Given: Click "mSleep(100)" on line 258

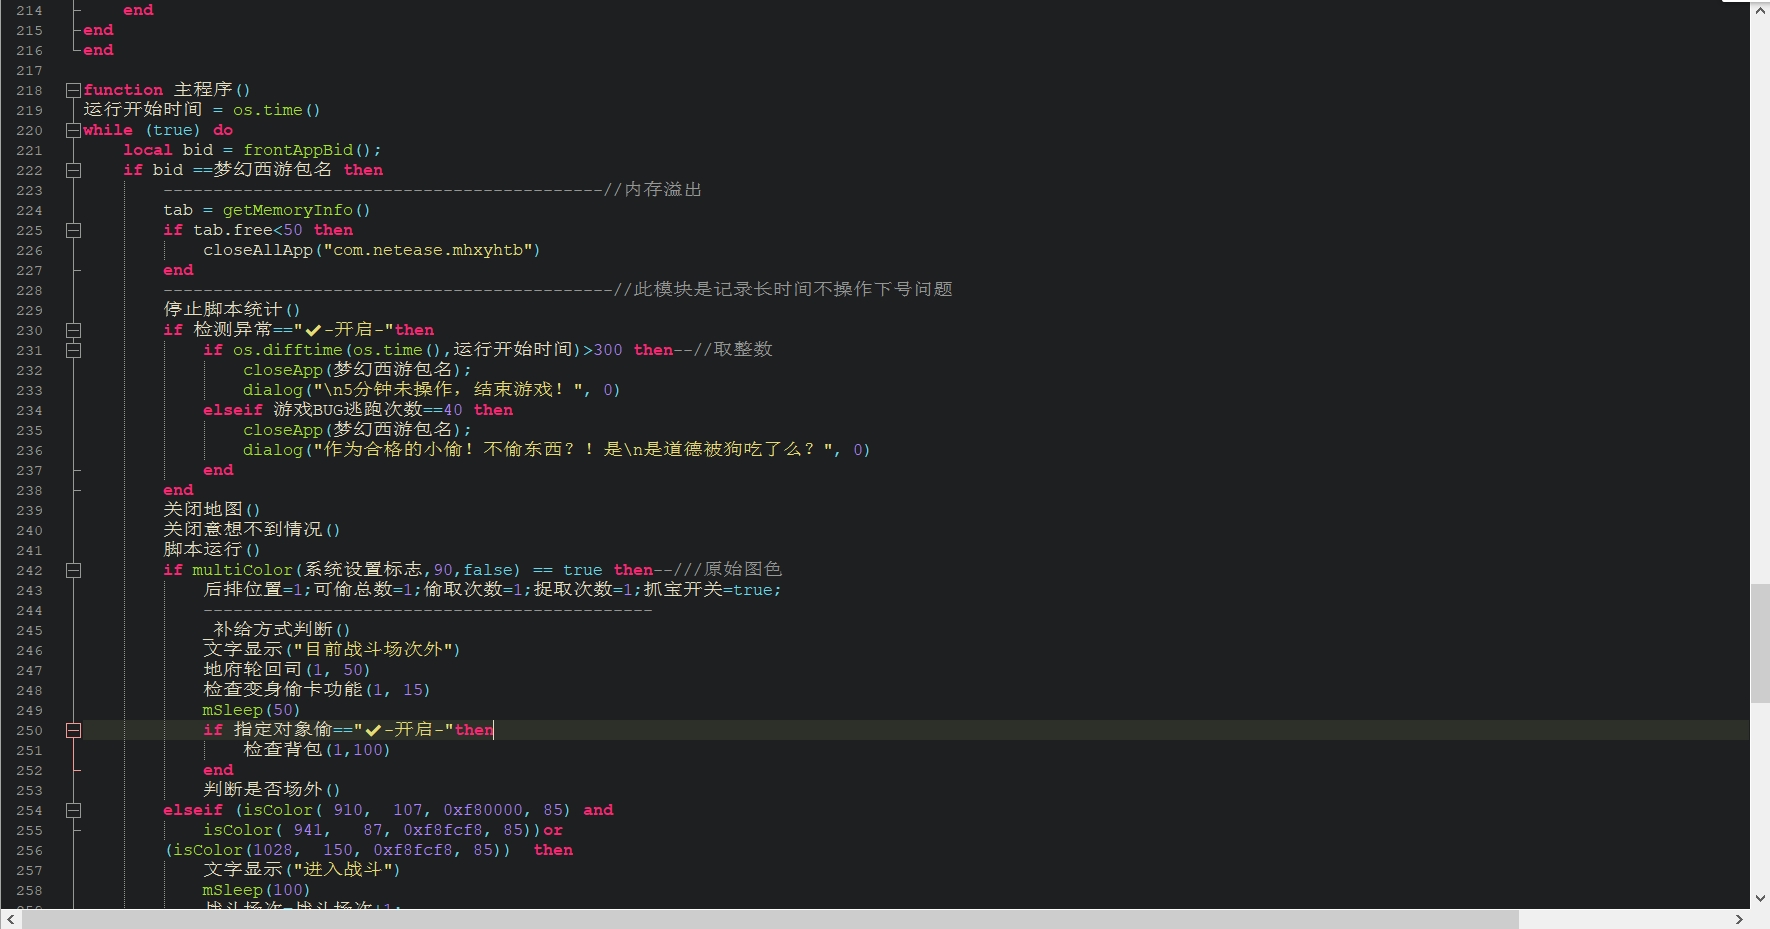Looking at the screenshot, I should coord(256,890).
